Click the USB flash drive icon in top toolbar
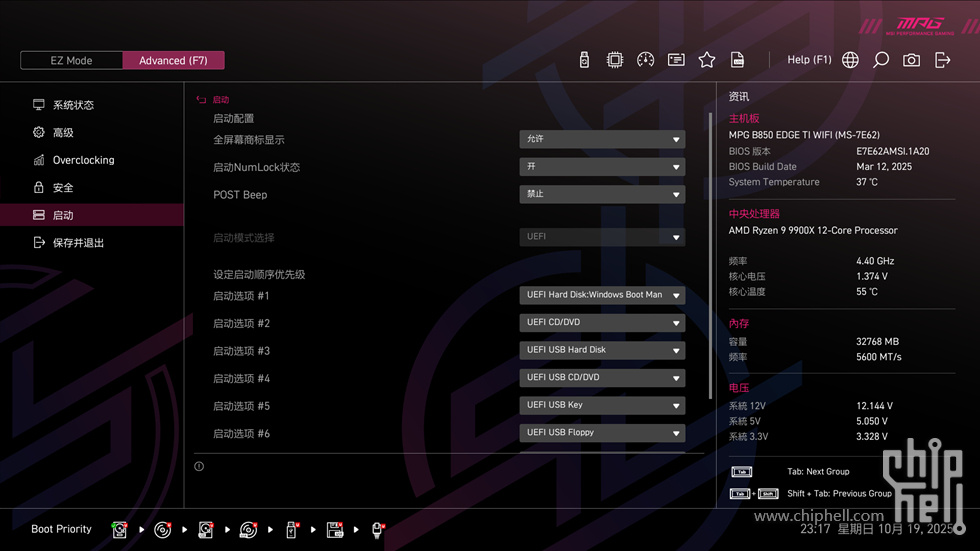The height and width of the screenshot is (551, 980). pyautogui.click(x=584, y=60)
